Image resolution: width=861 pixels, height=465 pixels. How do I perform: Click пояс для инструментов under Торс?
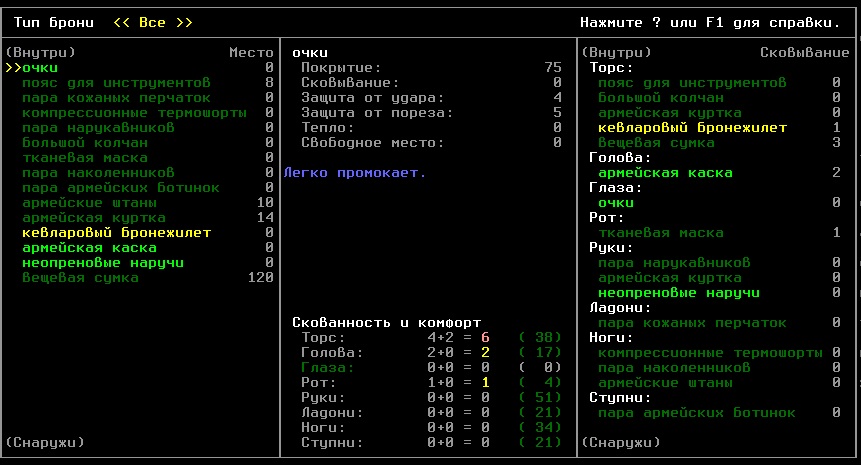coord(692,83)
